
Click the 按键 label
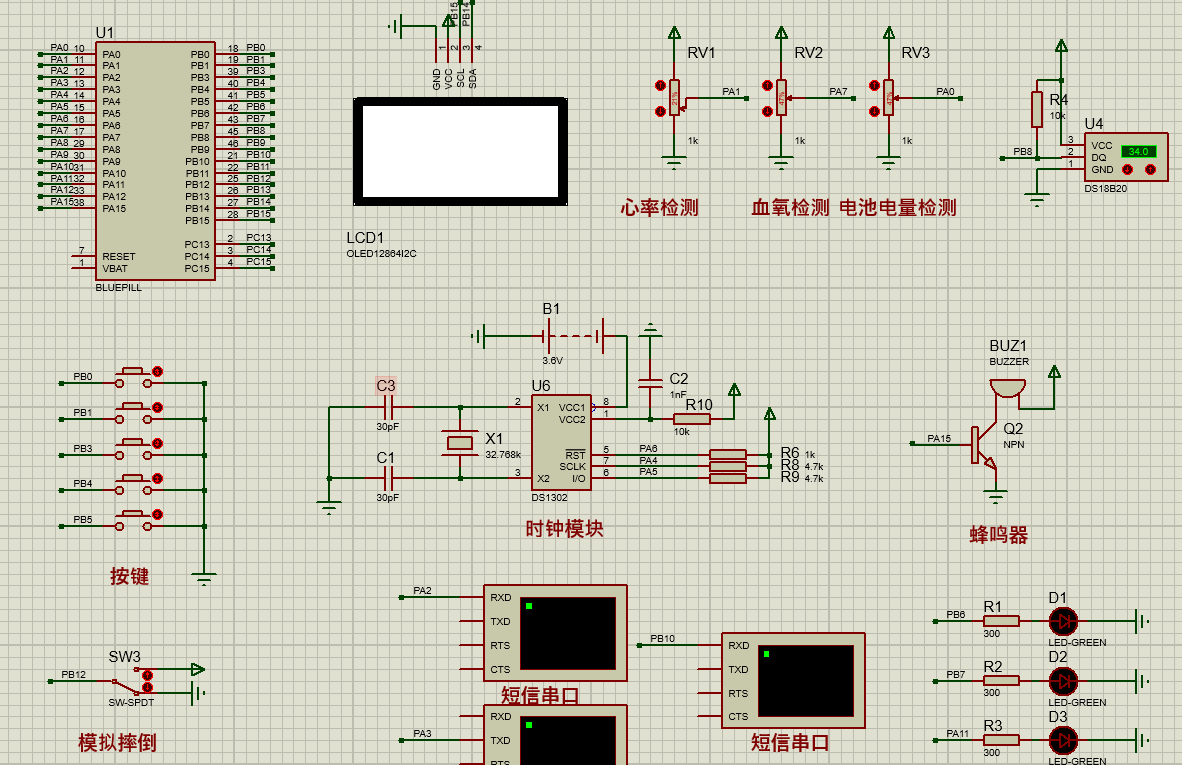[x=130, y=577]
